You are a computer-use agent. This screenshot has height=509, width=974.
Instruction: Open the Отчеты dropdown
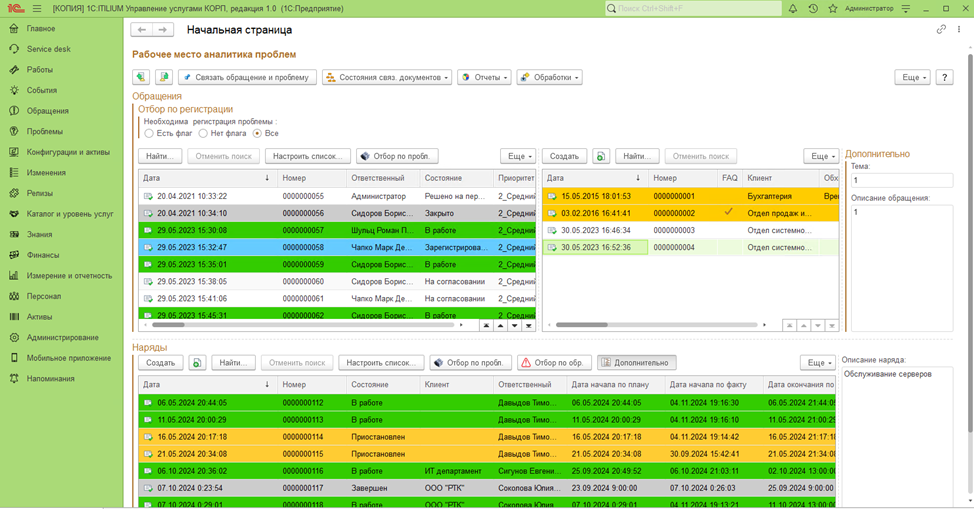[485, 77]
